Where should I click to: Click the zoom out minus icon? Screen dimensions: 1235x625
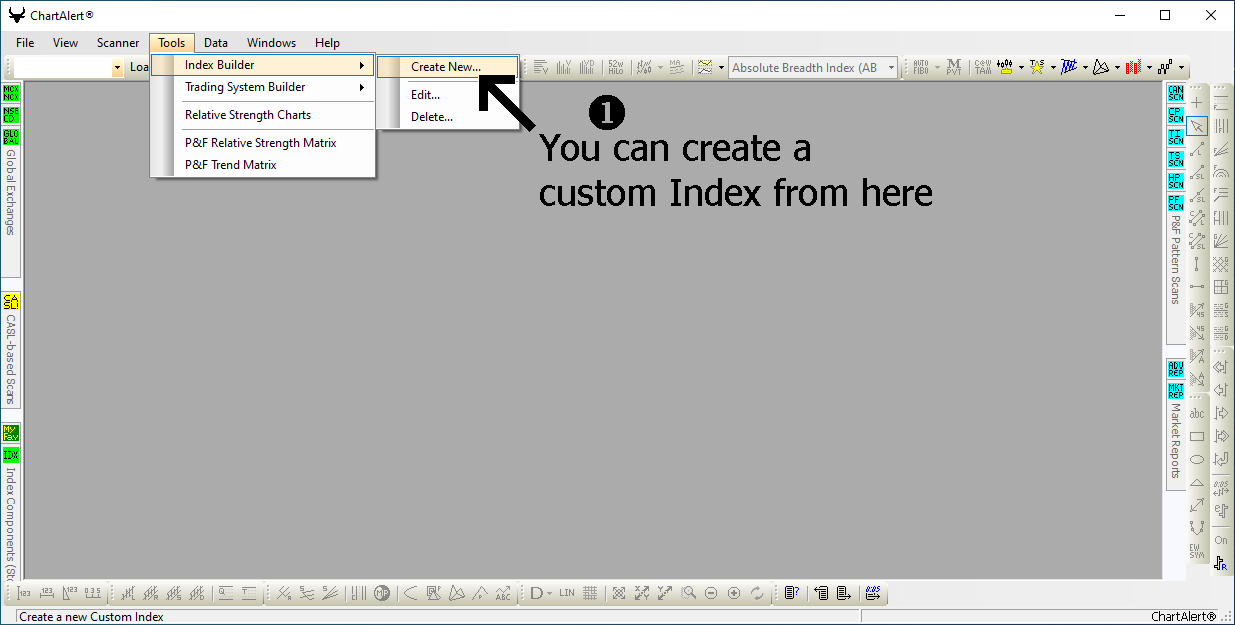(x=711, y=593)
